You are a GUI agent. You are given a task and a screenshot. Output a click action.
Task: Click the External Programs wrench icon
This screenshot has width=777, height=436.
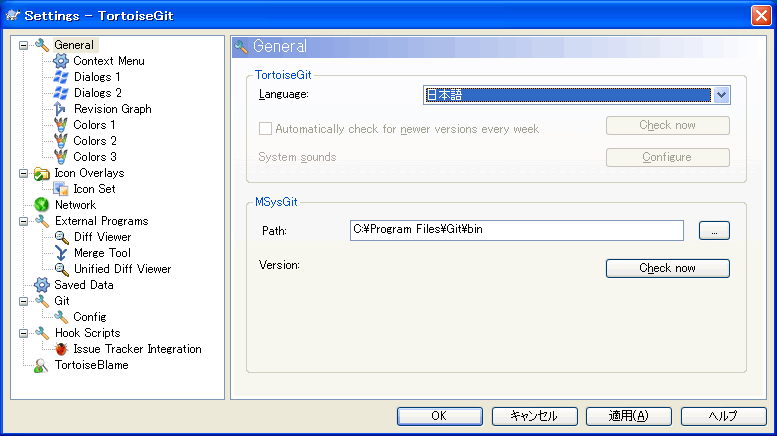(x=42, y=221)
